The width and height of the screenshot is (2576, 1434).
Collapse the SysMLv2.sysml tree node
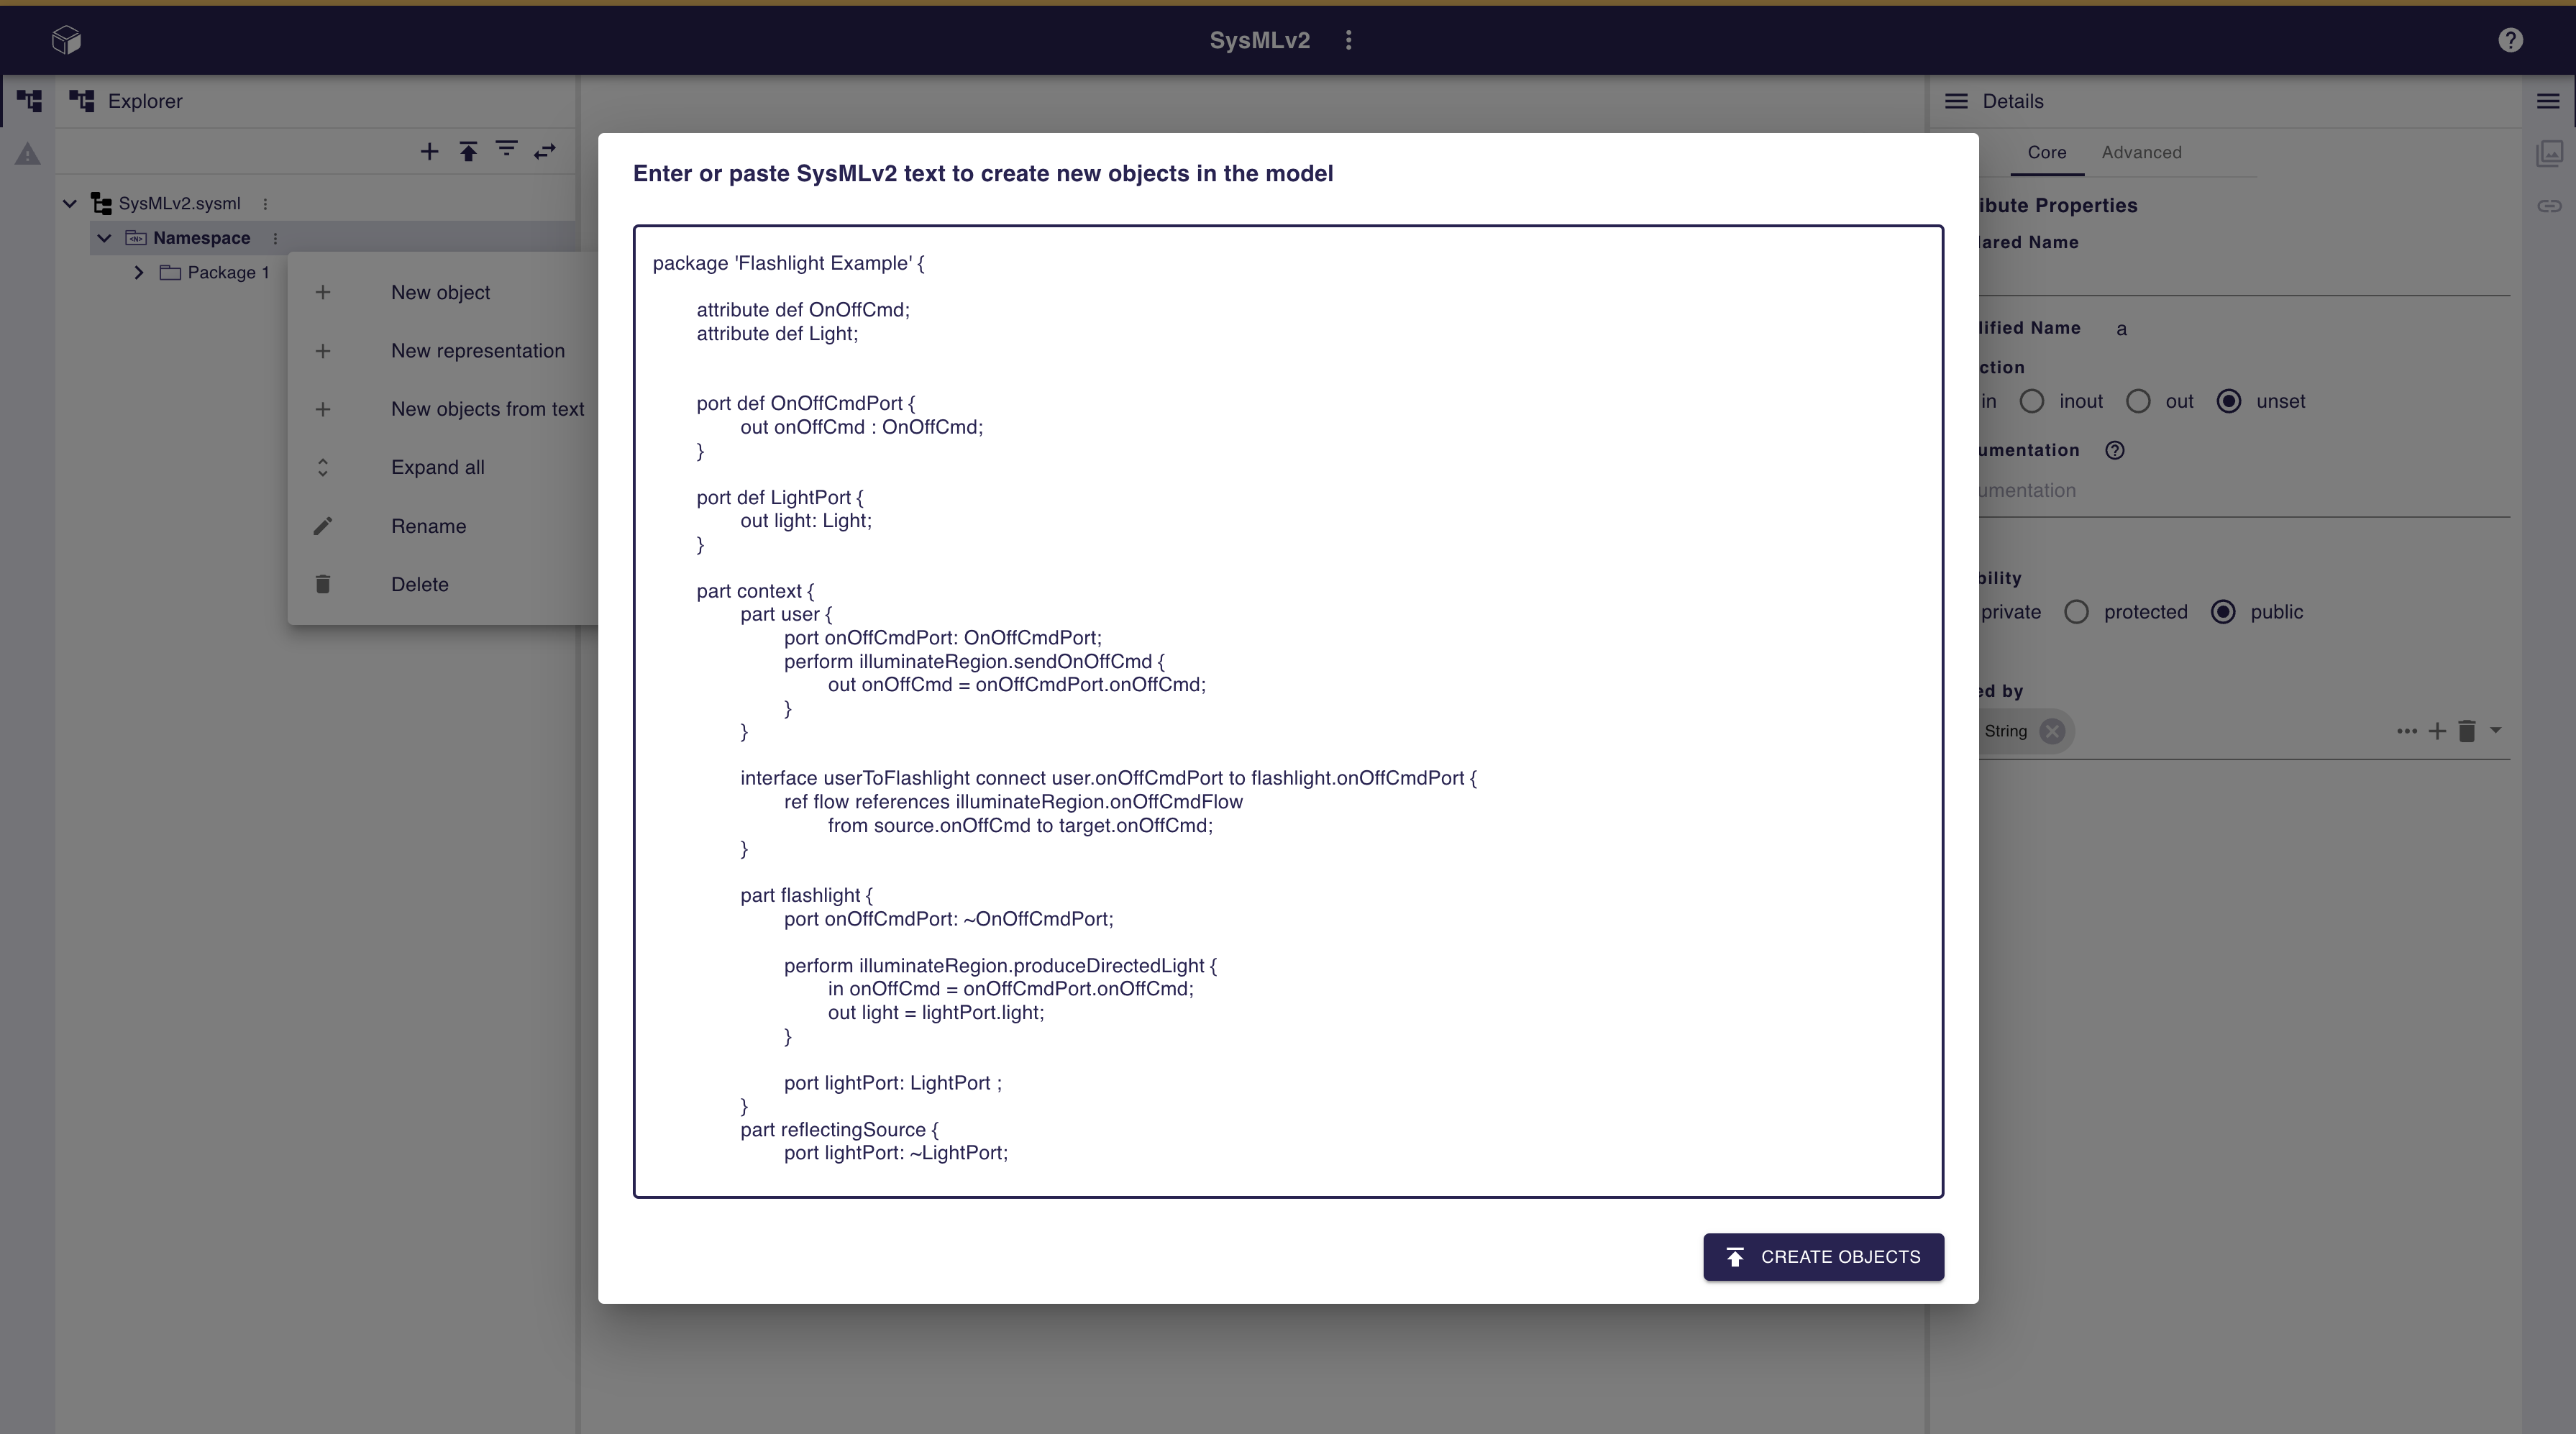pos(69,203)
